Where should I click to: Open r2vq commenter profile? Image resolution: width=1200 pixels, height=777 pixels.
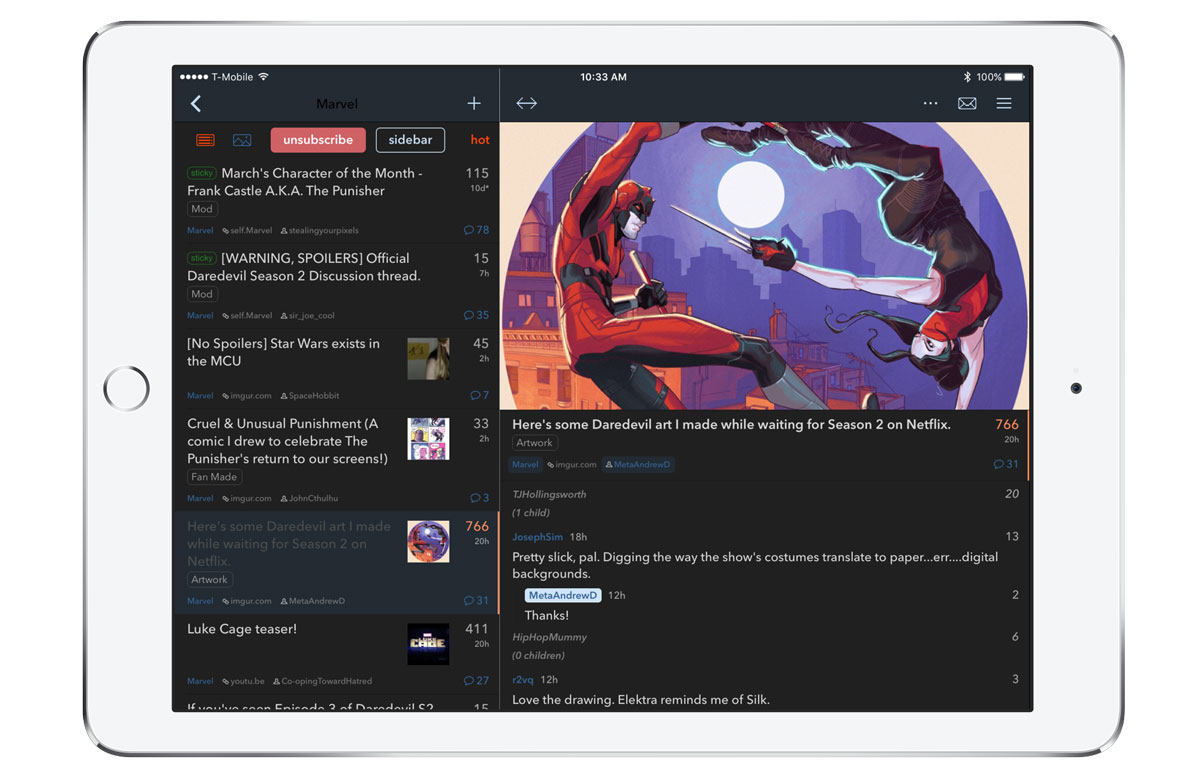tap(523, 679)
